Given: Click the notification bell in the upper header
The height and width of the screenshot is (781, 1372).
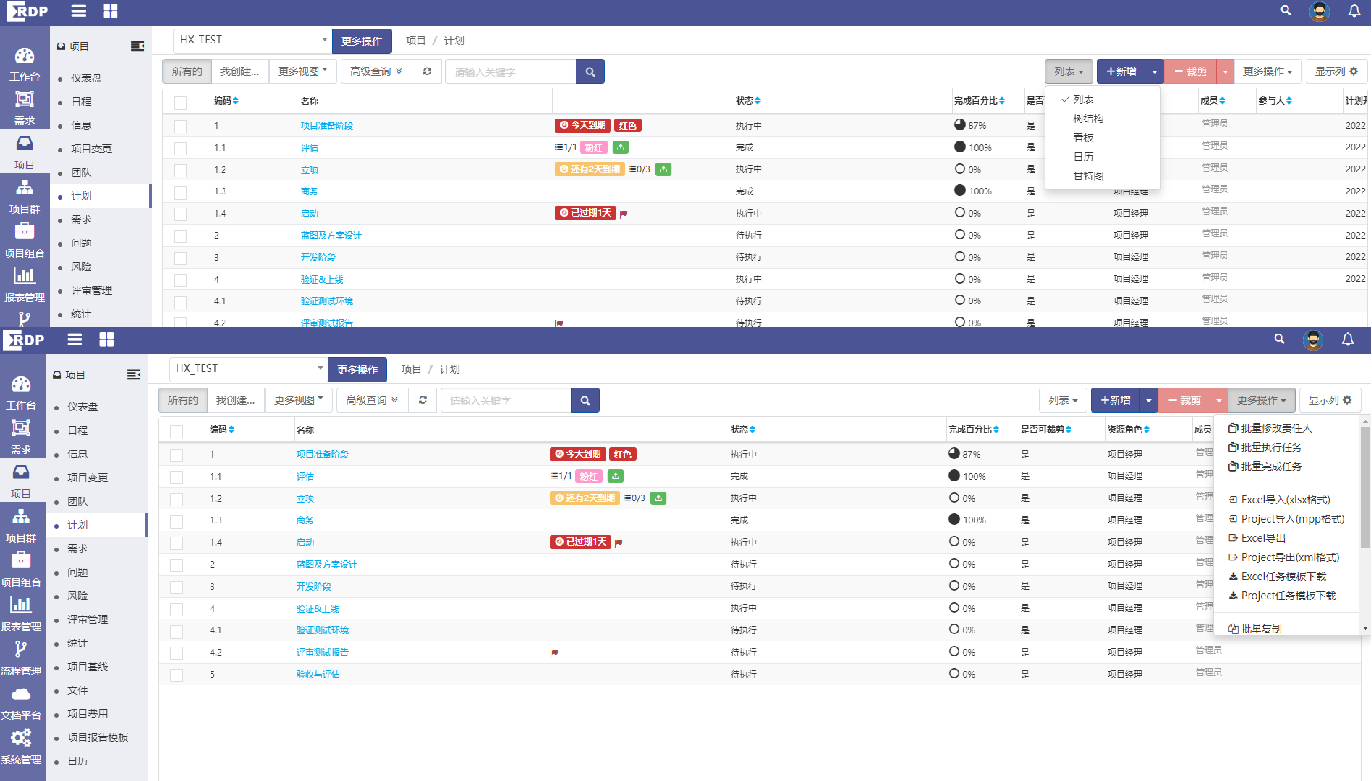Looking at the screenshot, I should pos(1354,11).
